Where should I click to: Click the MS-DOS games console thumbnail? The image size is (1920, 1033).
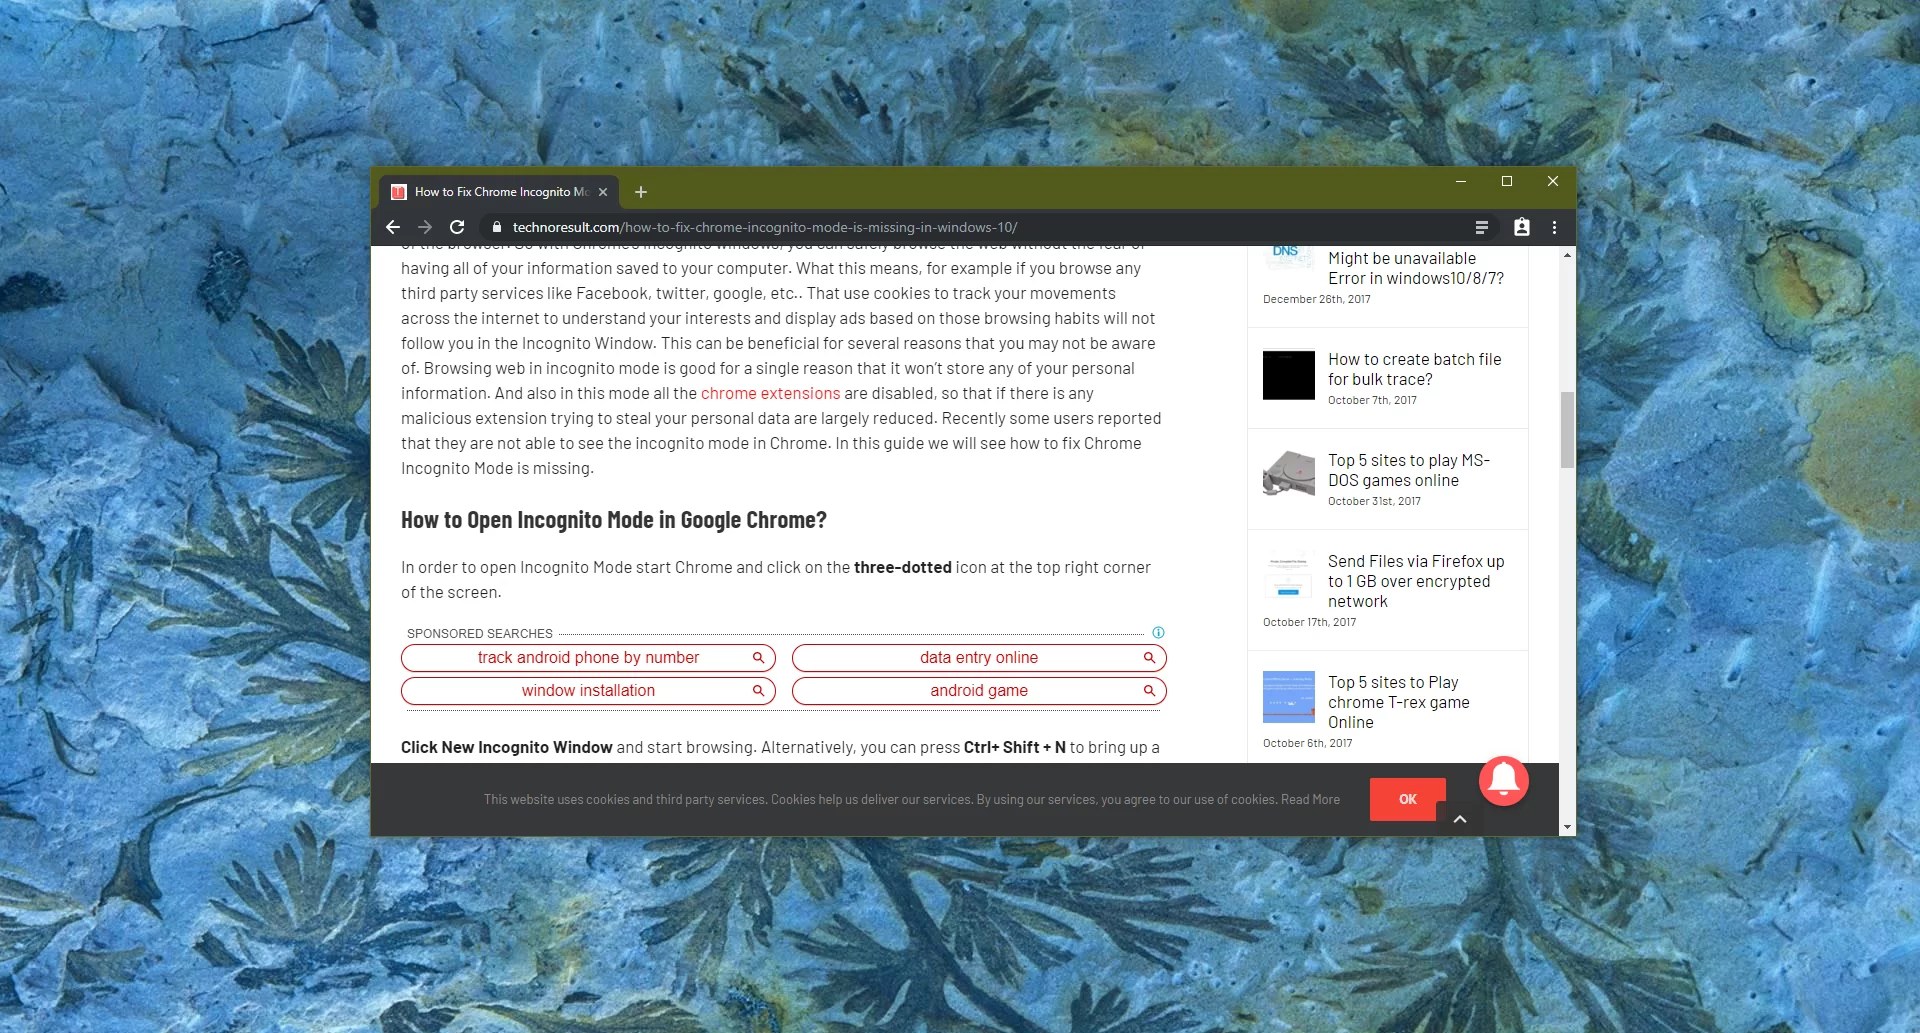tap(1289, 473)
